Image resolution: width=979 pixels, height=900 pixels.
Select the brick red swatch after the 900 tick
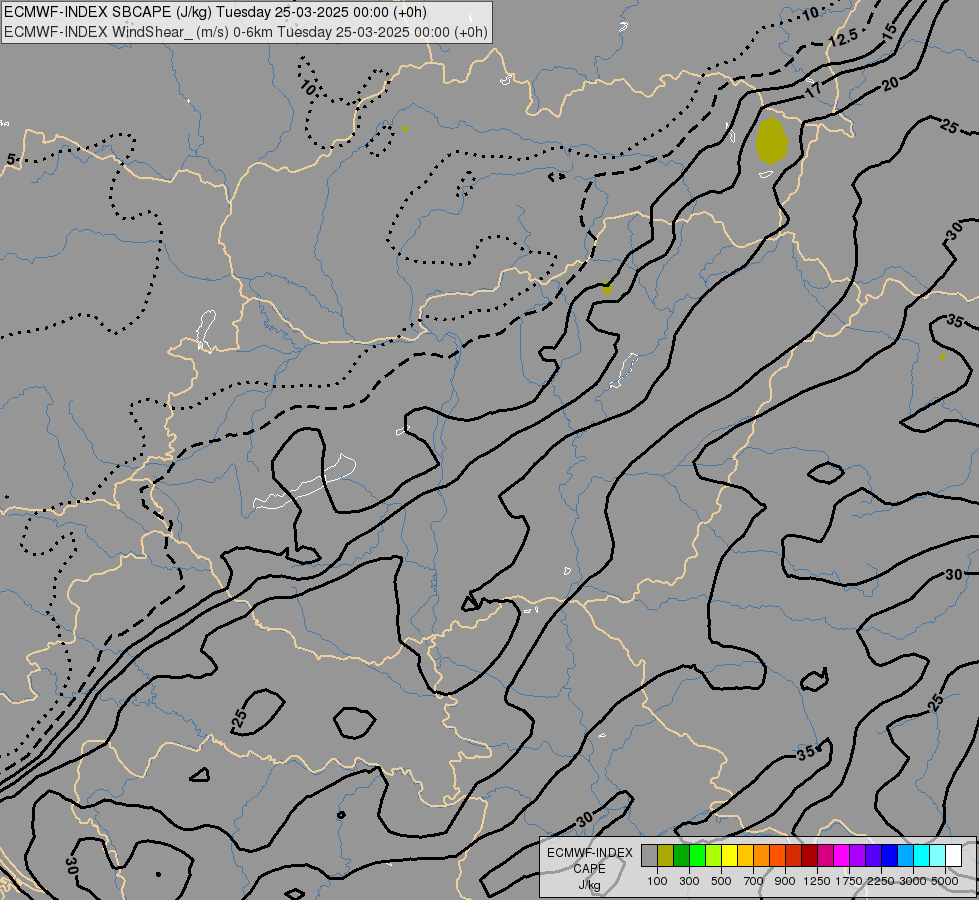(794, 856)
